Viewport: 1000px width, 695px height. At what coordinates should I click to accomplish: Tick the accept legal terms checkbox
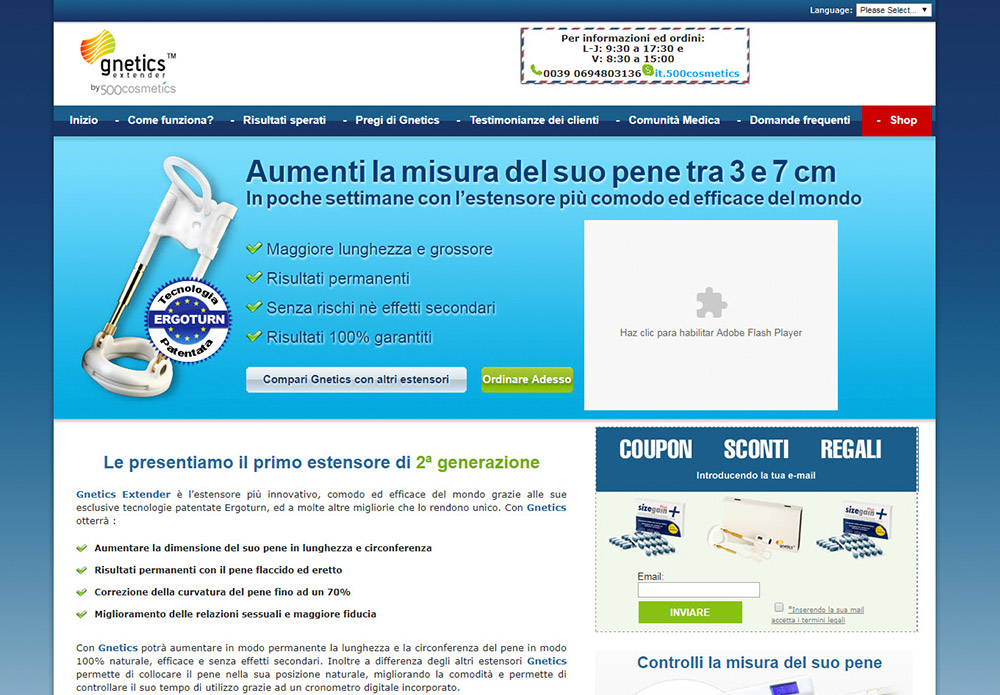click(779, 607)
